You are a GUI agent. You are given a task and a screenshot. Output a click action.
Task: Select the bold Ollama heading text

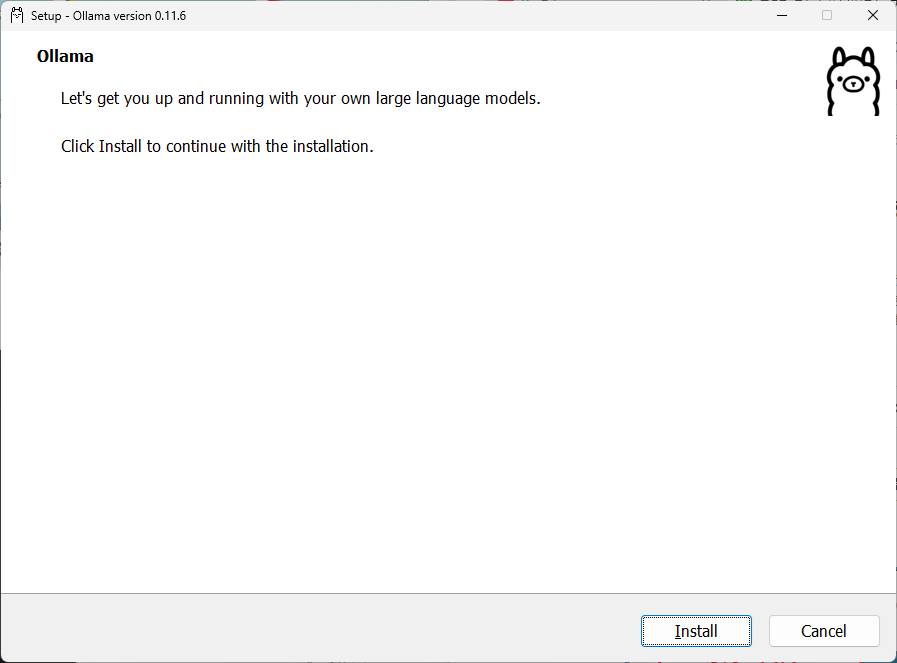pos(64,56)
